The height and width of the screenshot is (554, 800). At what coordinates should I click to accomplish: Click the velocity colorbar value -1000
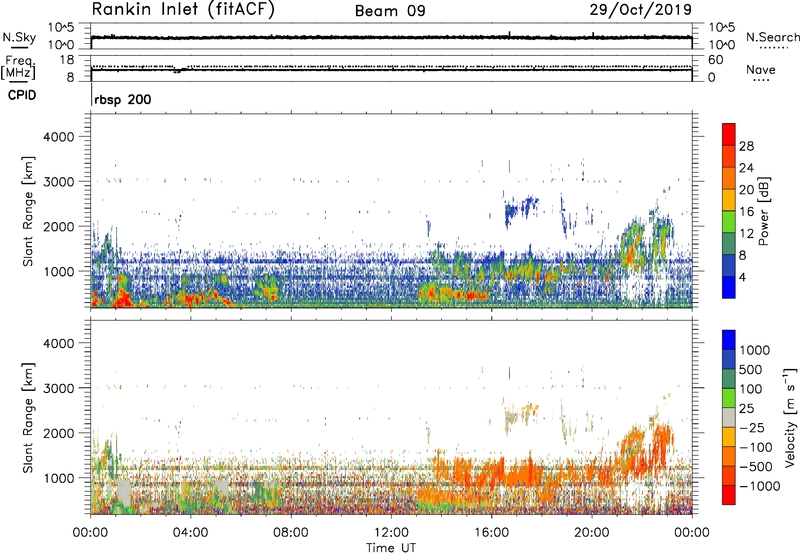(x=760, y=486)
